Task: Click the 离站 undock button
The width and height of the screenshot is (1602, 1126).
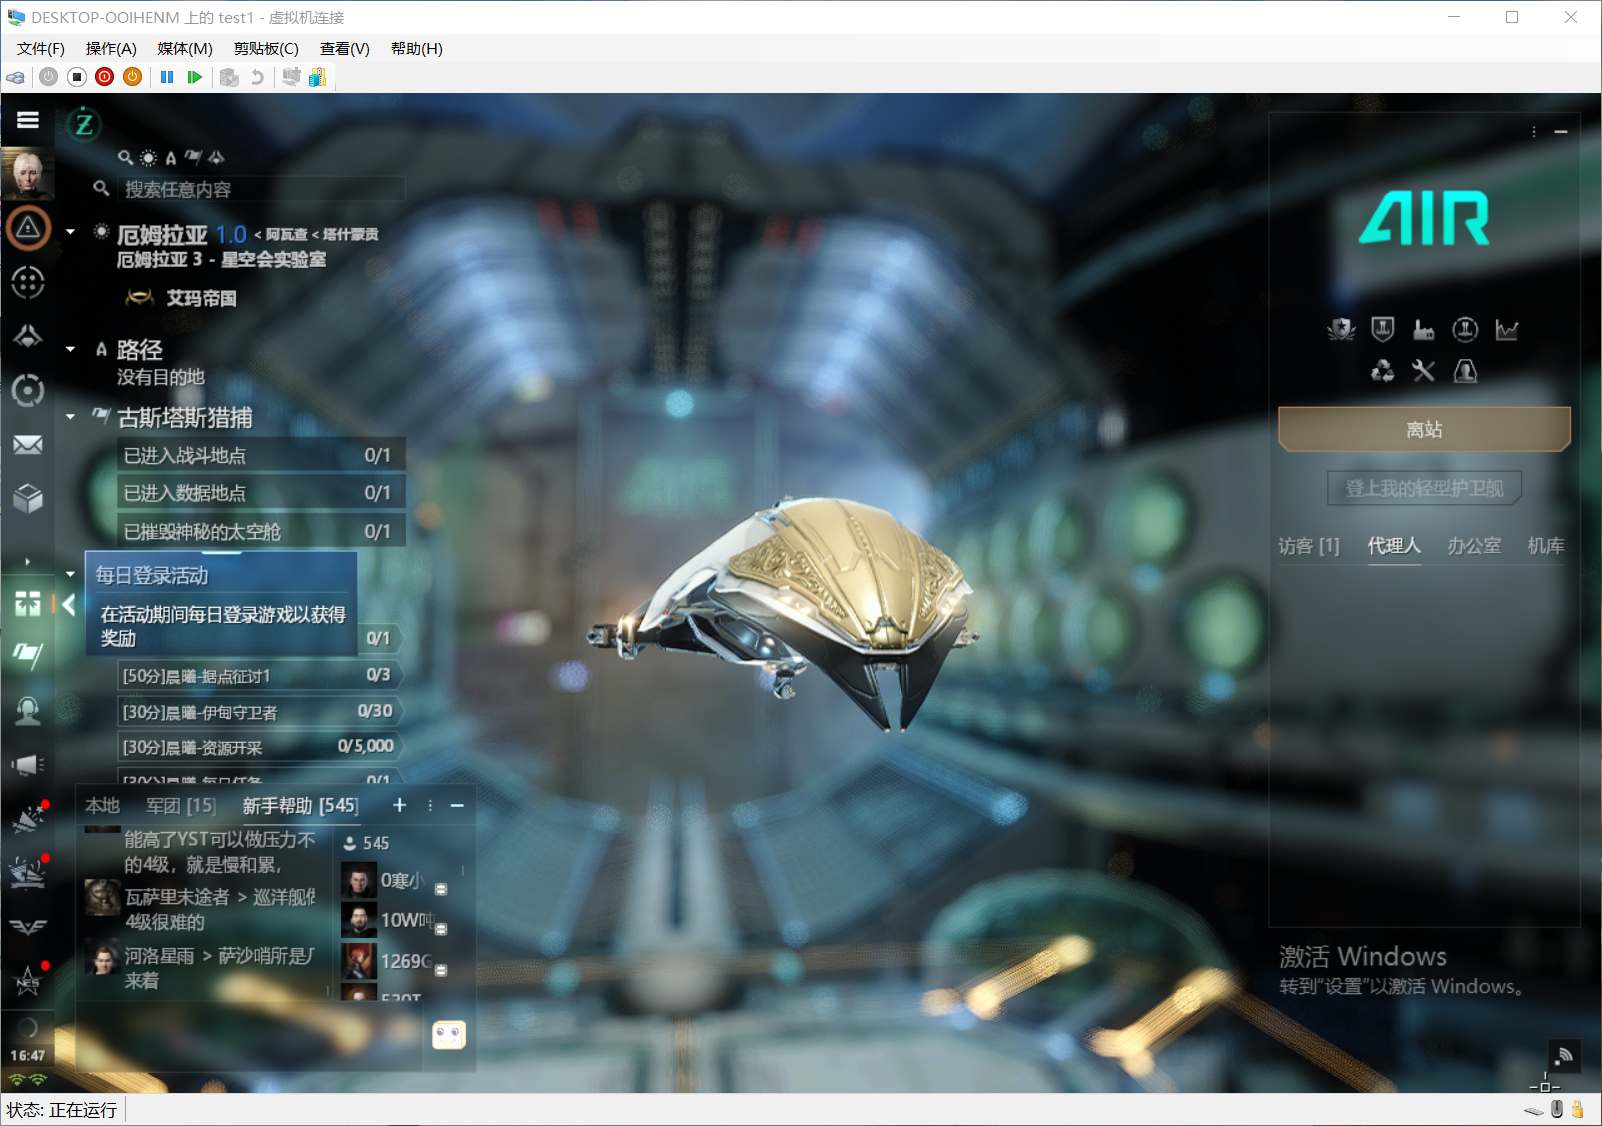Action: (x=1424, y=429)
